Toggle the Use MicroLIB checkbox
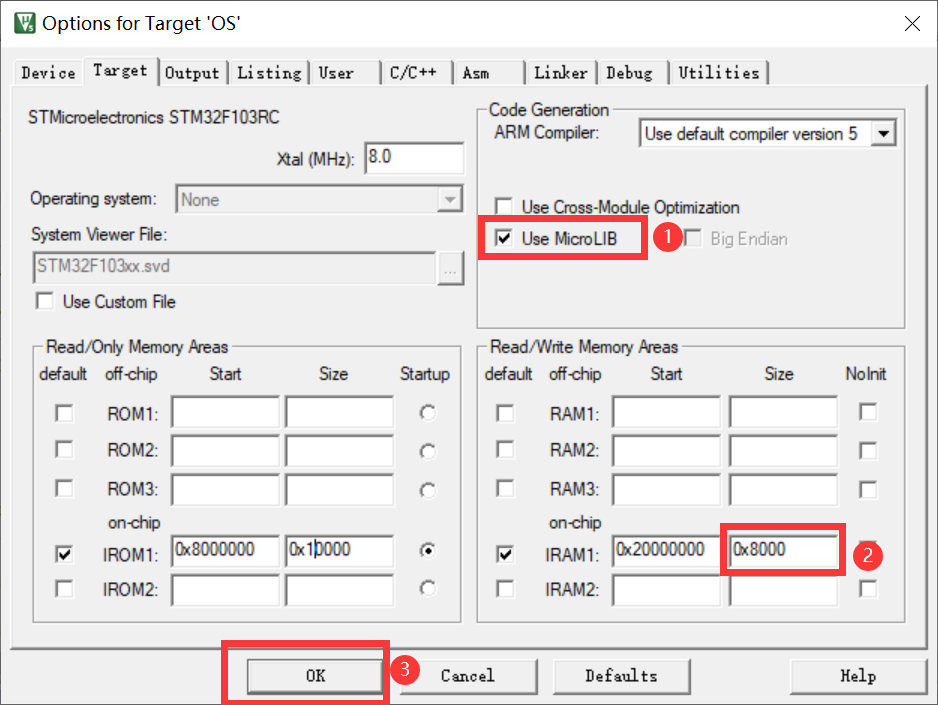This screenshot has width=938, height=705. point(504,238)
